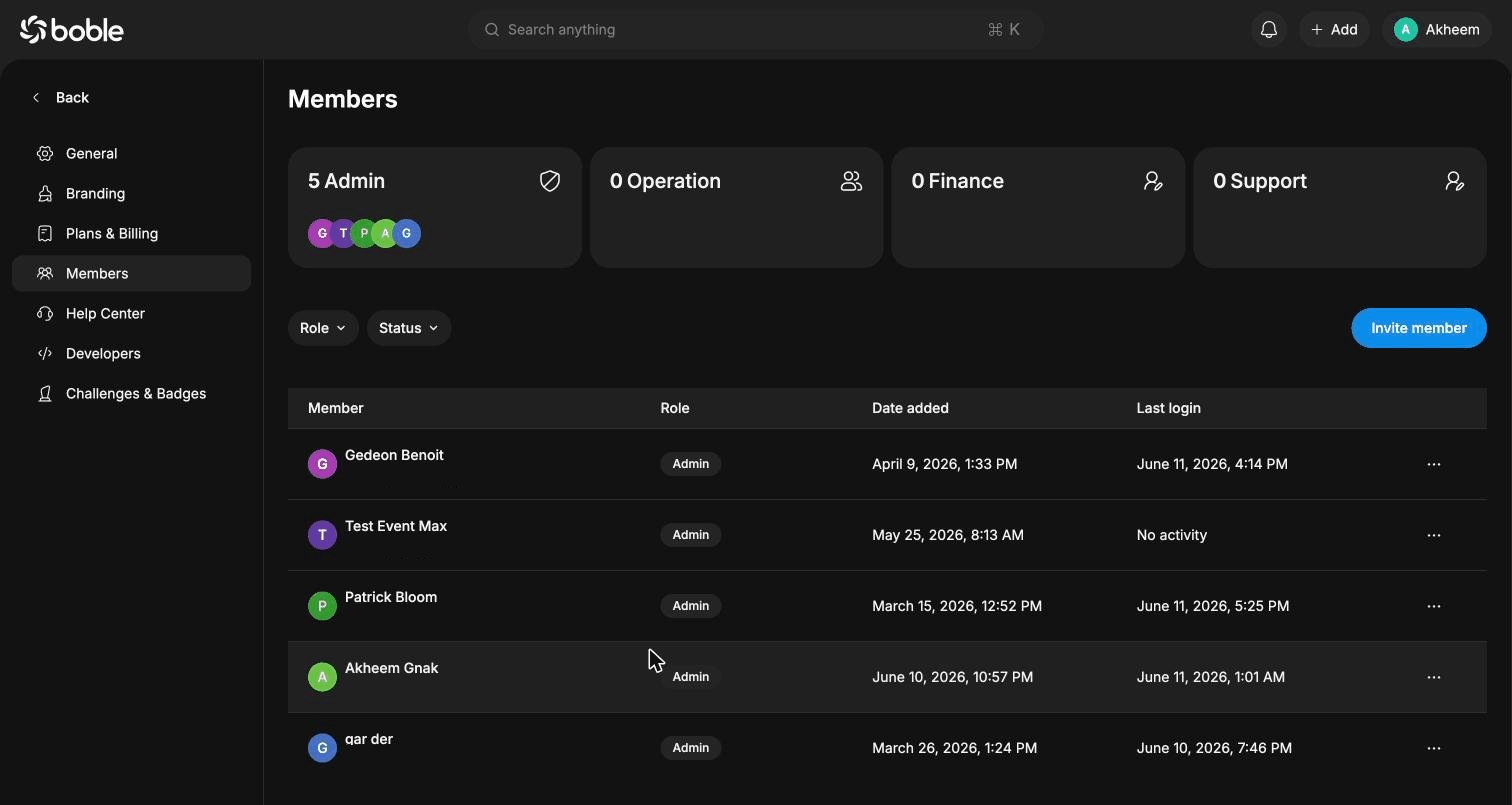Open more options for Akheem Gnak

click(1434, 677)
